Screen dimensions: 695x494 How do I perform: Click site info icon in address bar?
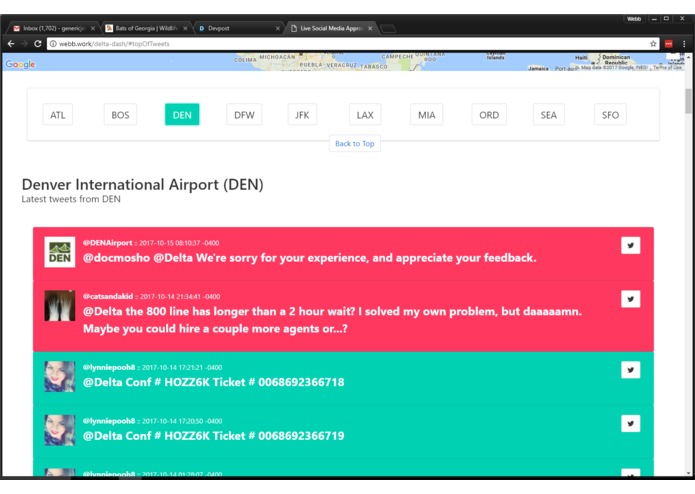tap(53, 44)
